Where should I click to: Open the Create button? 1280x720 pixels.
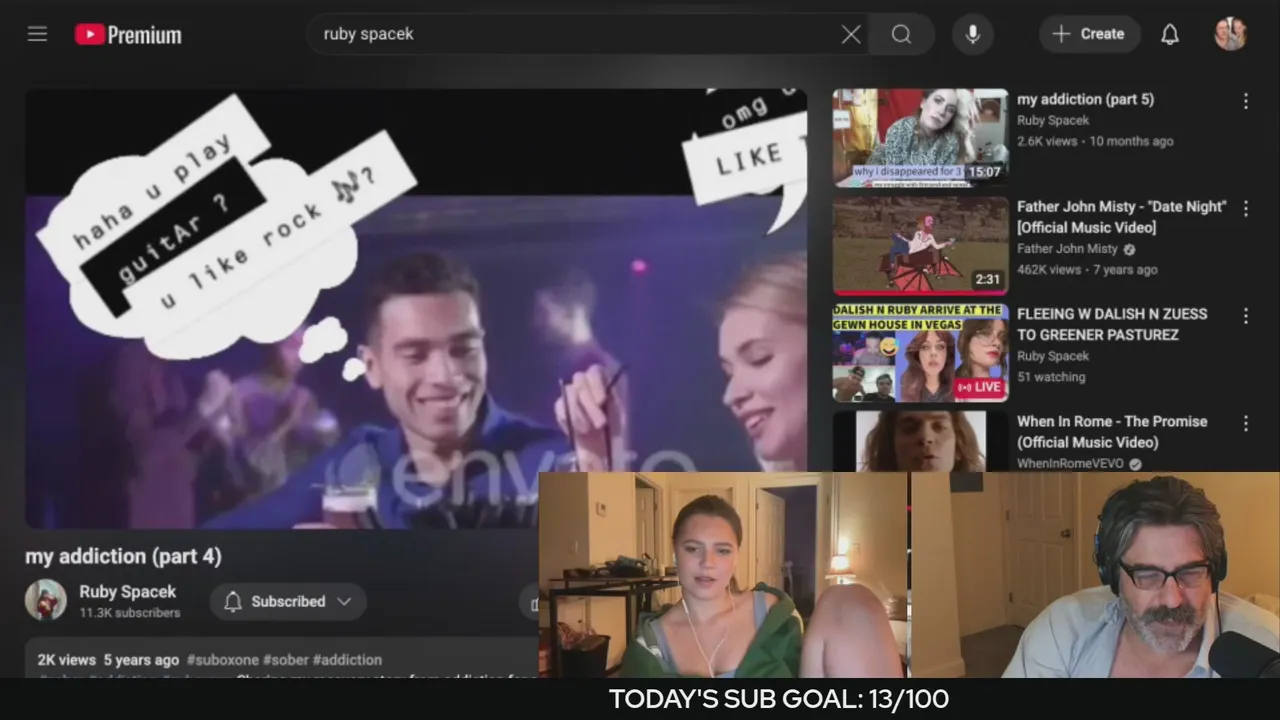coord(1089,34)
